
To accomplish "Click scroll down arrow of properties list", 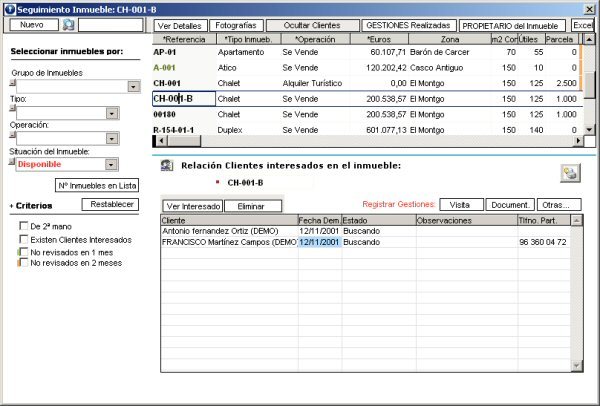I will click(x=589, y=130).
